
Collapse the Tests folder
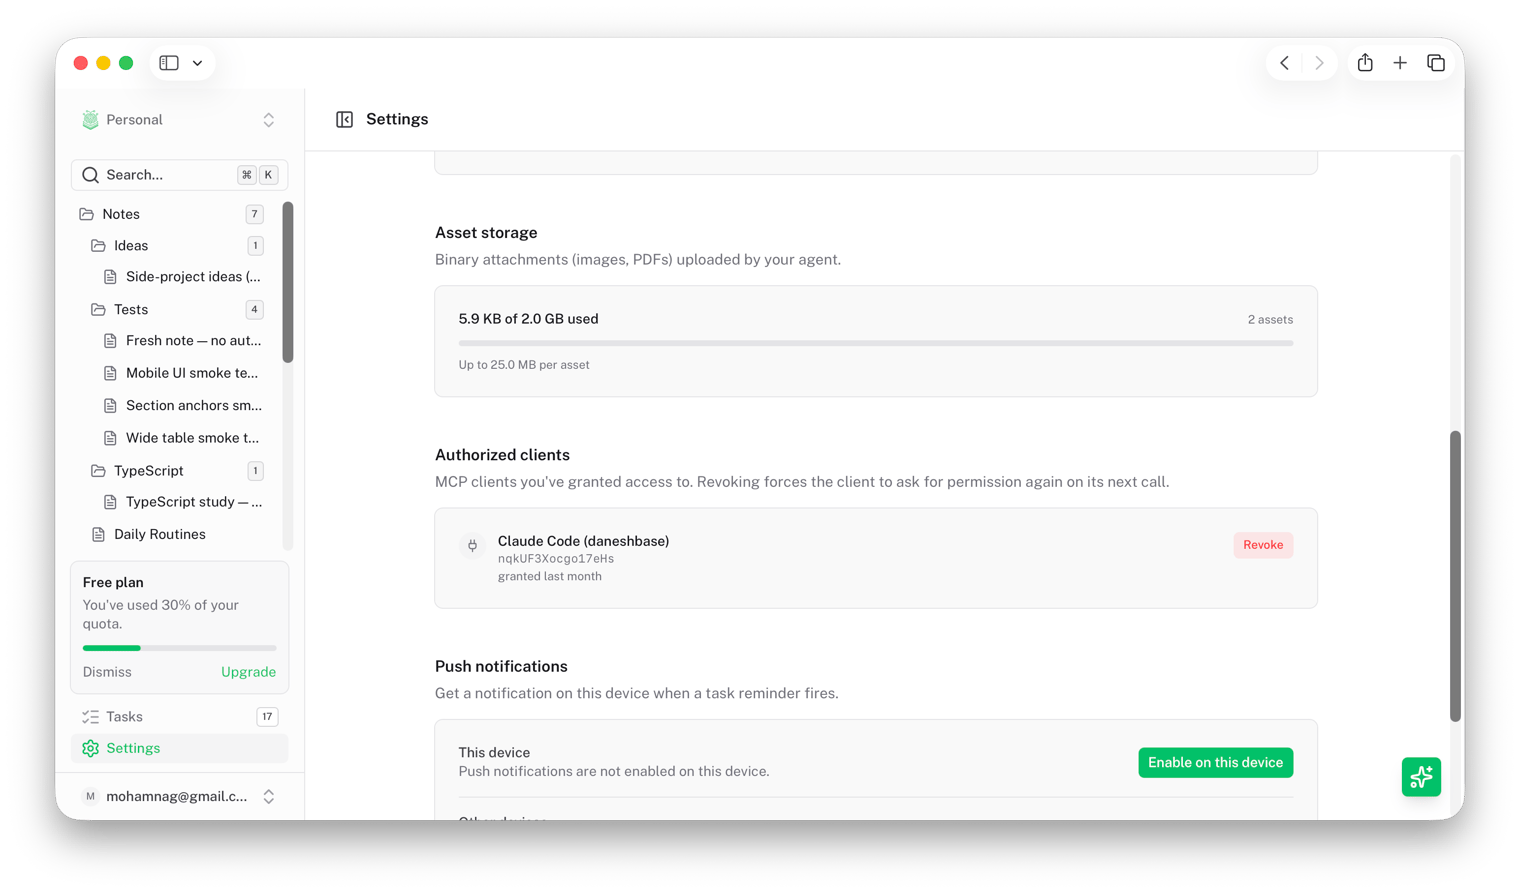pos(177,310)
